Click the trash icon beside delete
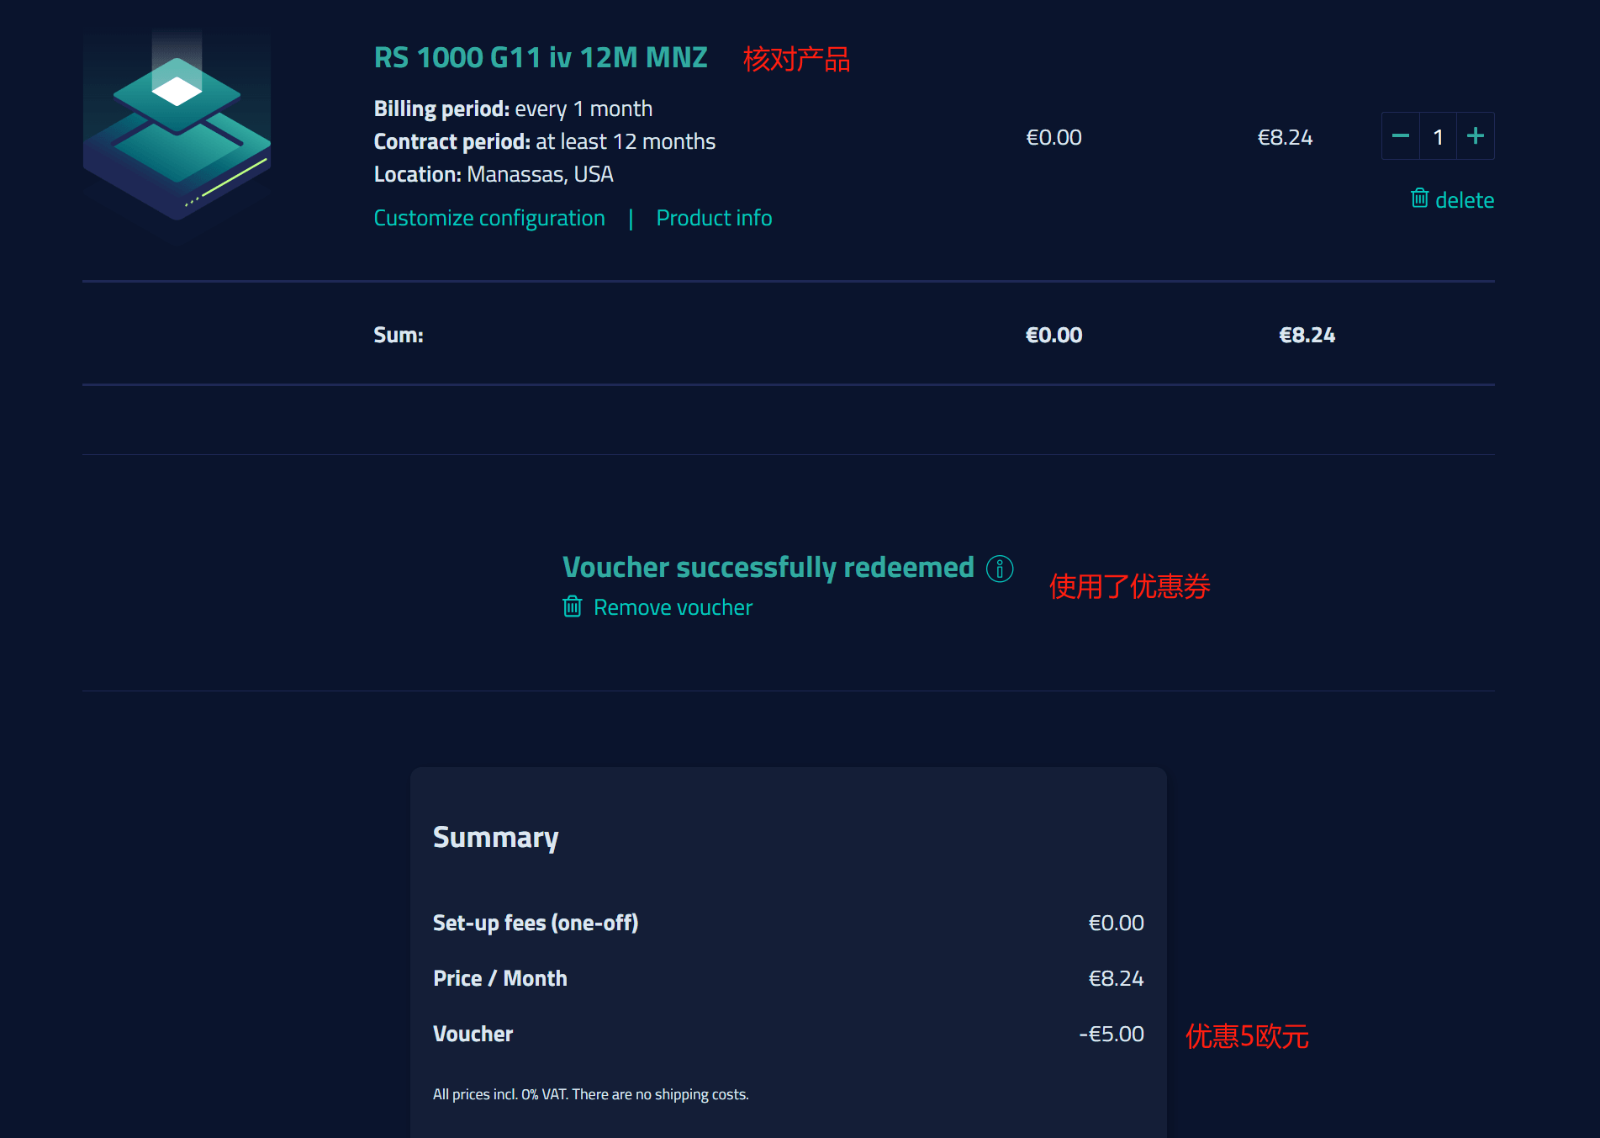Screen dimensions: 1600x1138 [1419, 198]
